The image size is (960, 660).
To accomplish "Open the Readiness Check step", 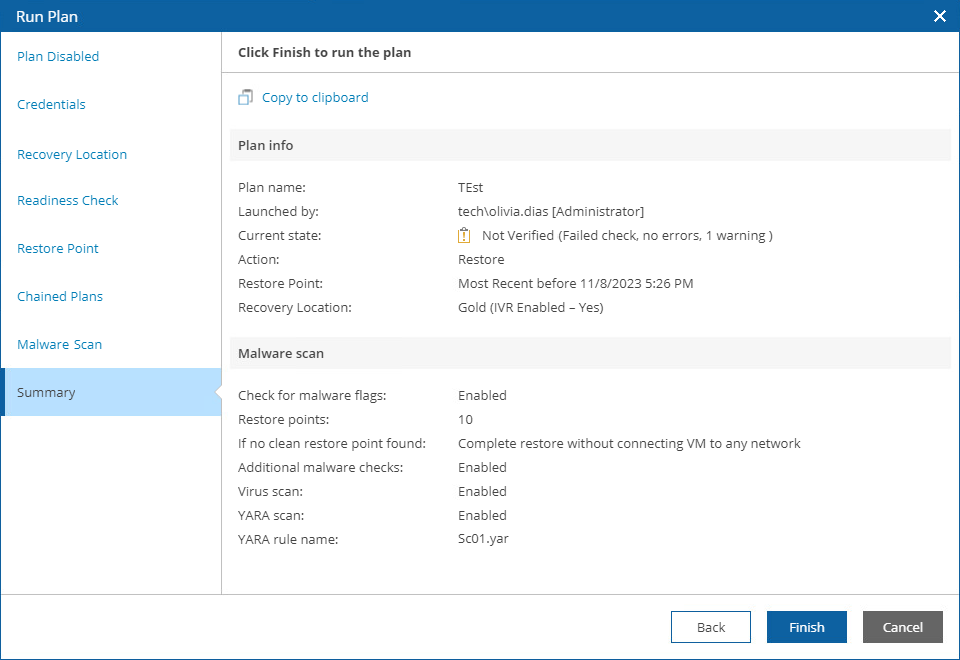I will click(x=68, y=201).
